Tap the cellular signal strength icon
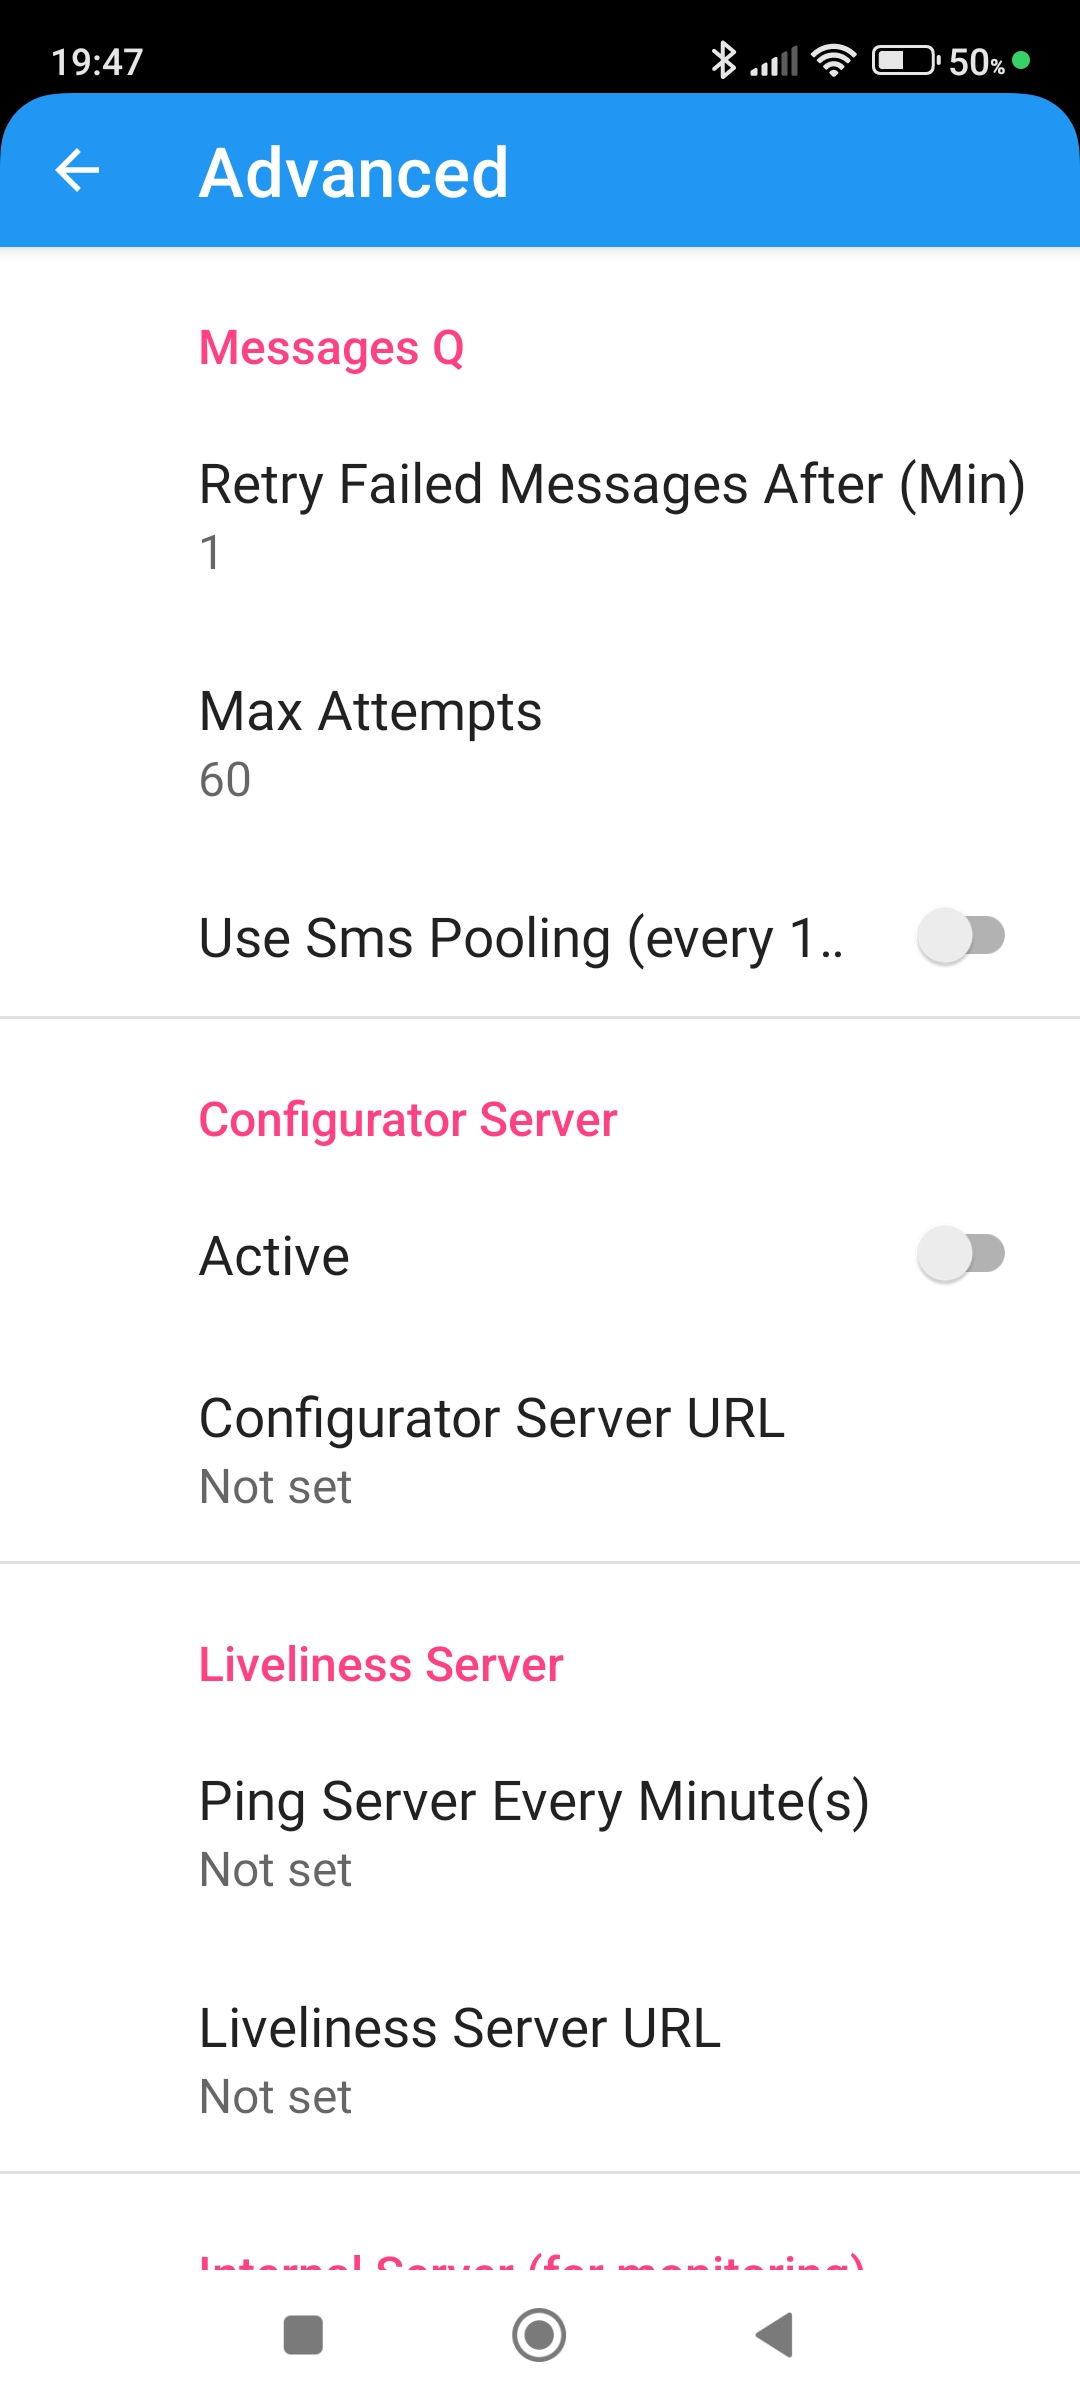This screenshot has height=2400, width=1080. [775, 62]
